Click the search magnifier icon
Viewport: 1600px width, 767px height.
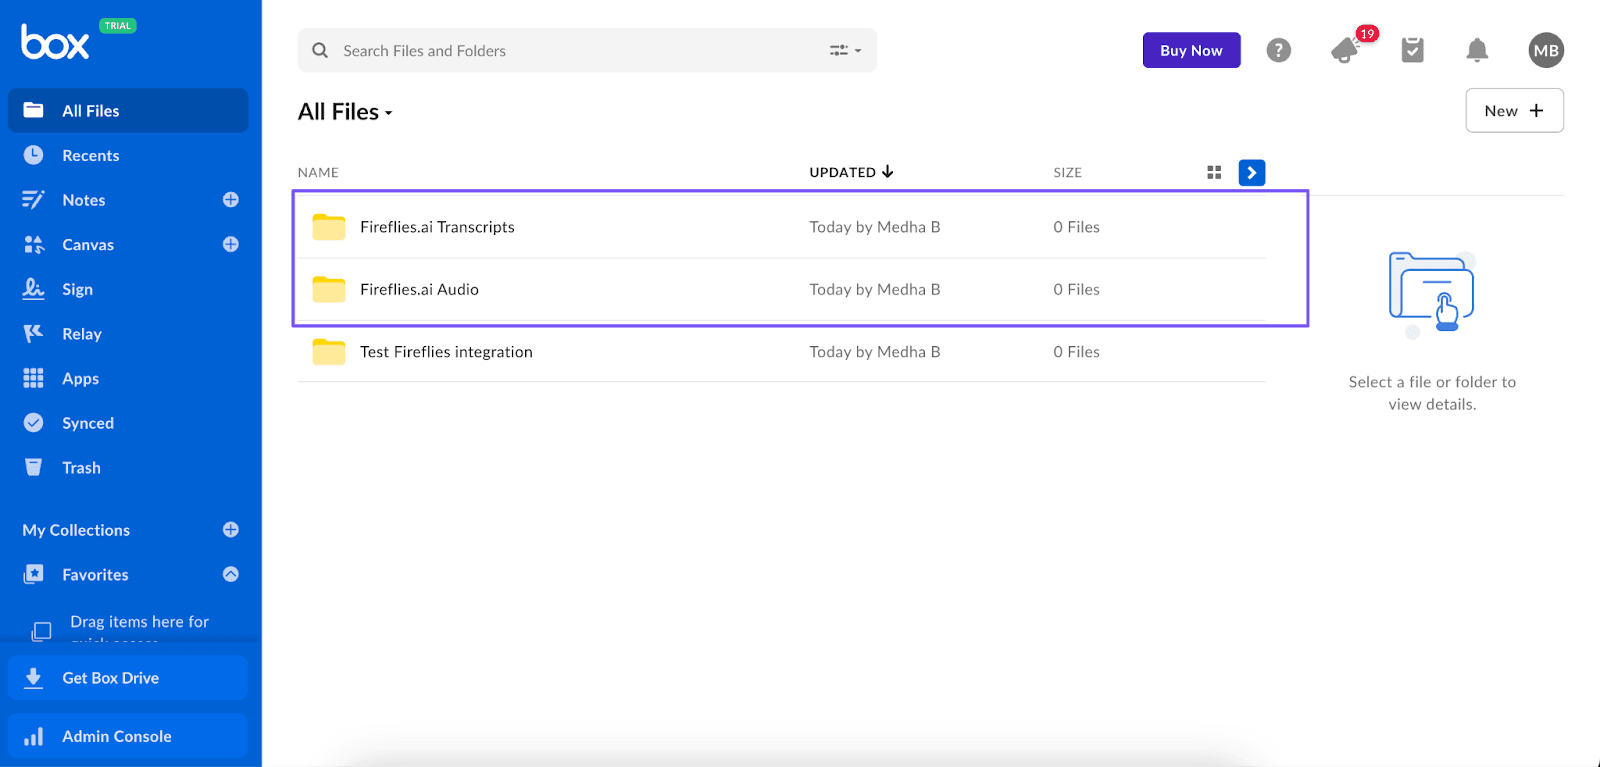pyautogui.click(x=320, y=50)
